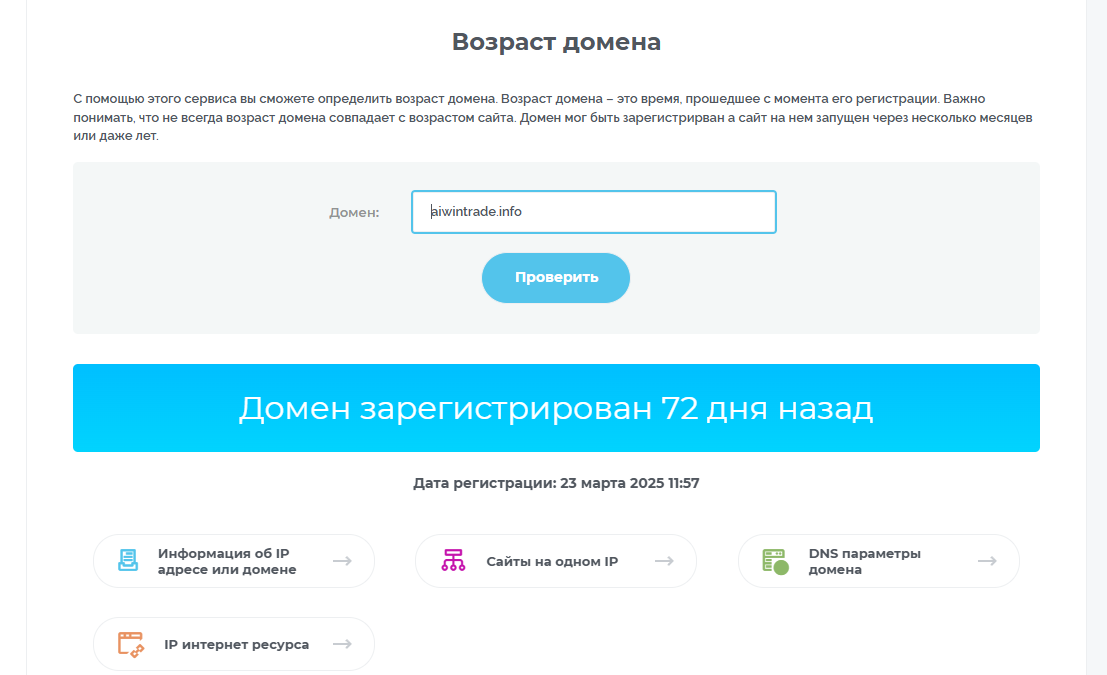This screenshot has width=1107, height=675.
Task: Click the domain input field with aiwintrade.info
Action: pyautogui.click(x=594, y=212)
